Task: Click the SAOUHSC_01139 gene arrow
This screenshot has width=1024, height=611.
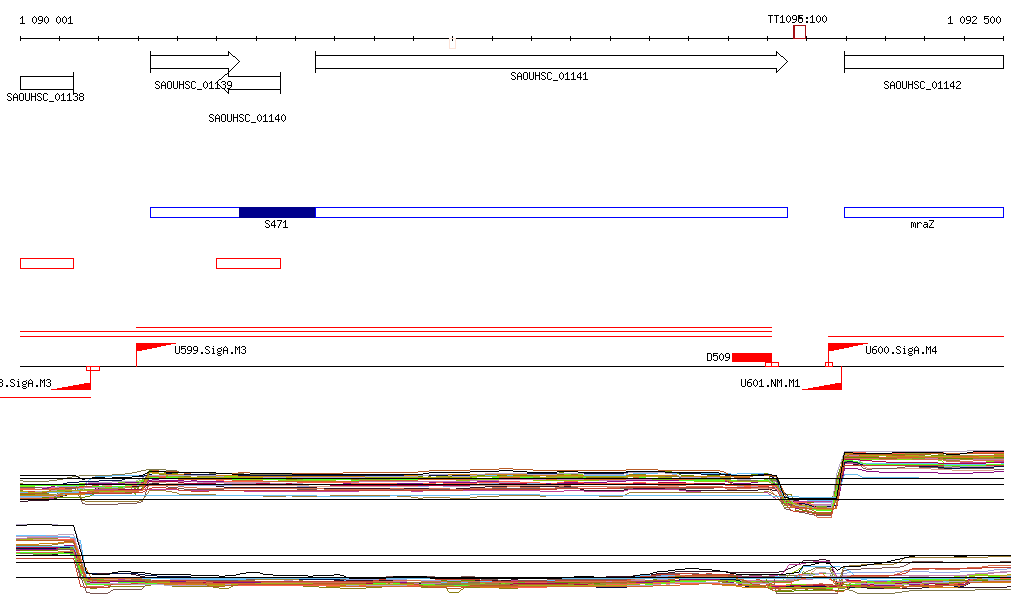Action: [194, 62]
